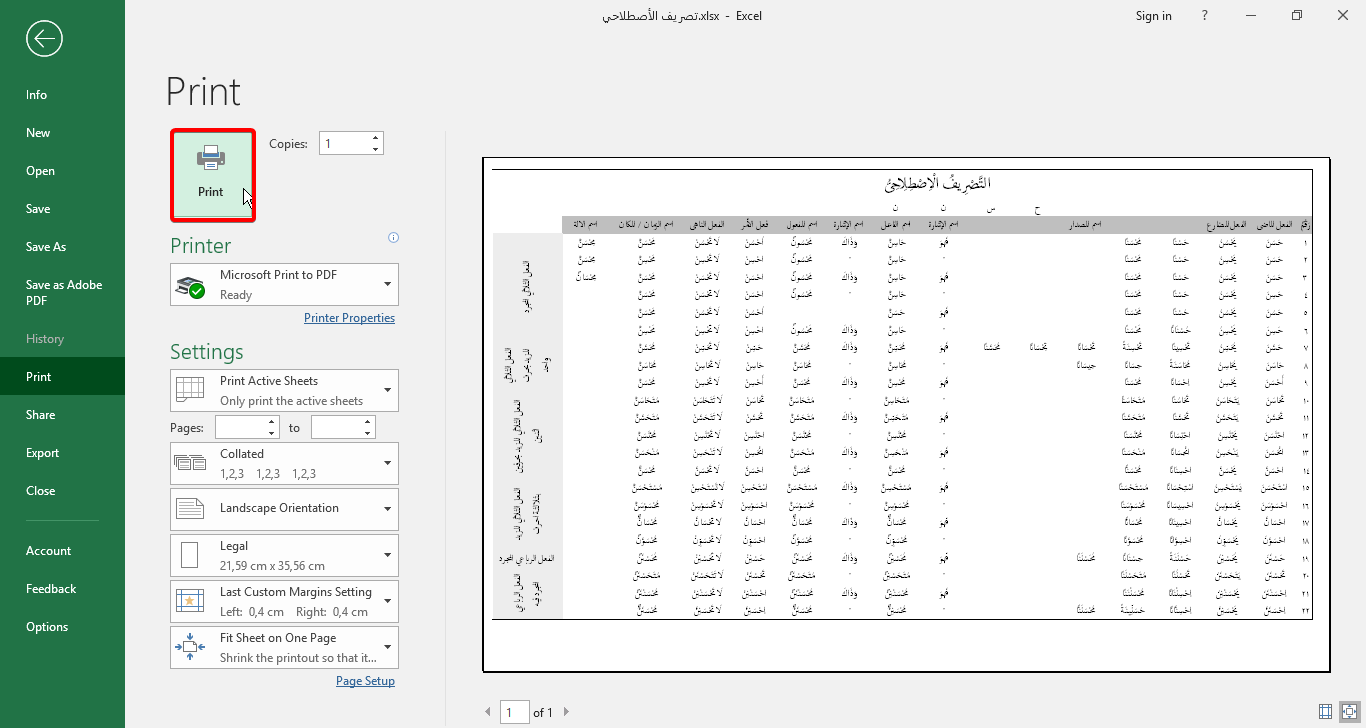Open the Legal paper size dropdown
Viewport: 1366px width, 728px height.
[389, 555]
